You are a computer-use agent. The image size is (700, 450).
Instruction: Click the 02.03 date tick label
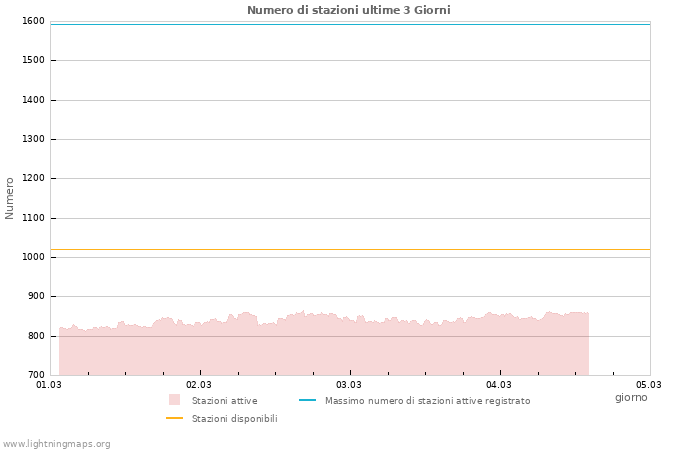pyautogui.click(x=199, y=384)
